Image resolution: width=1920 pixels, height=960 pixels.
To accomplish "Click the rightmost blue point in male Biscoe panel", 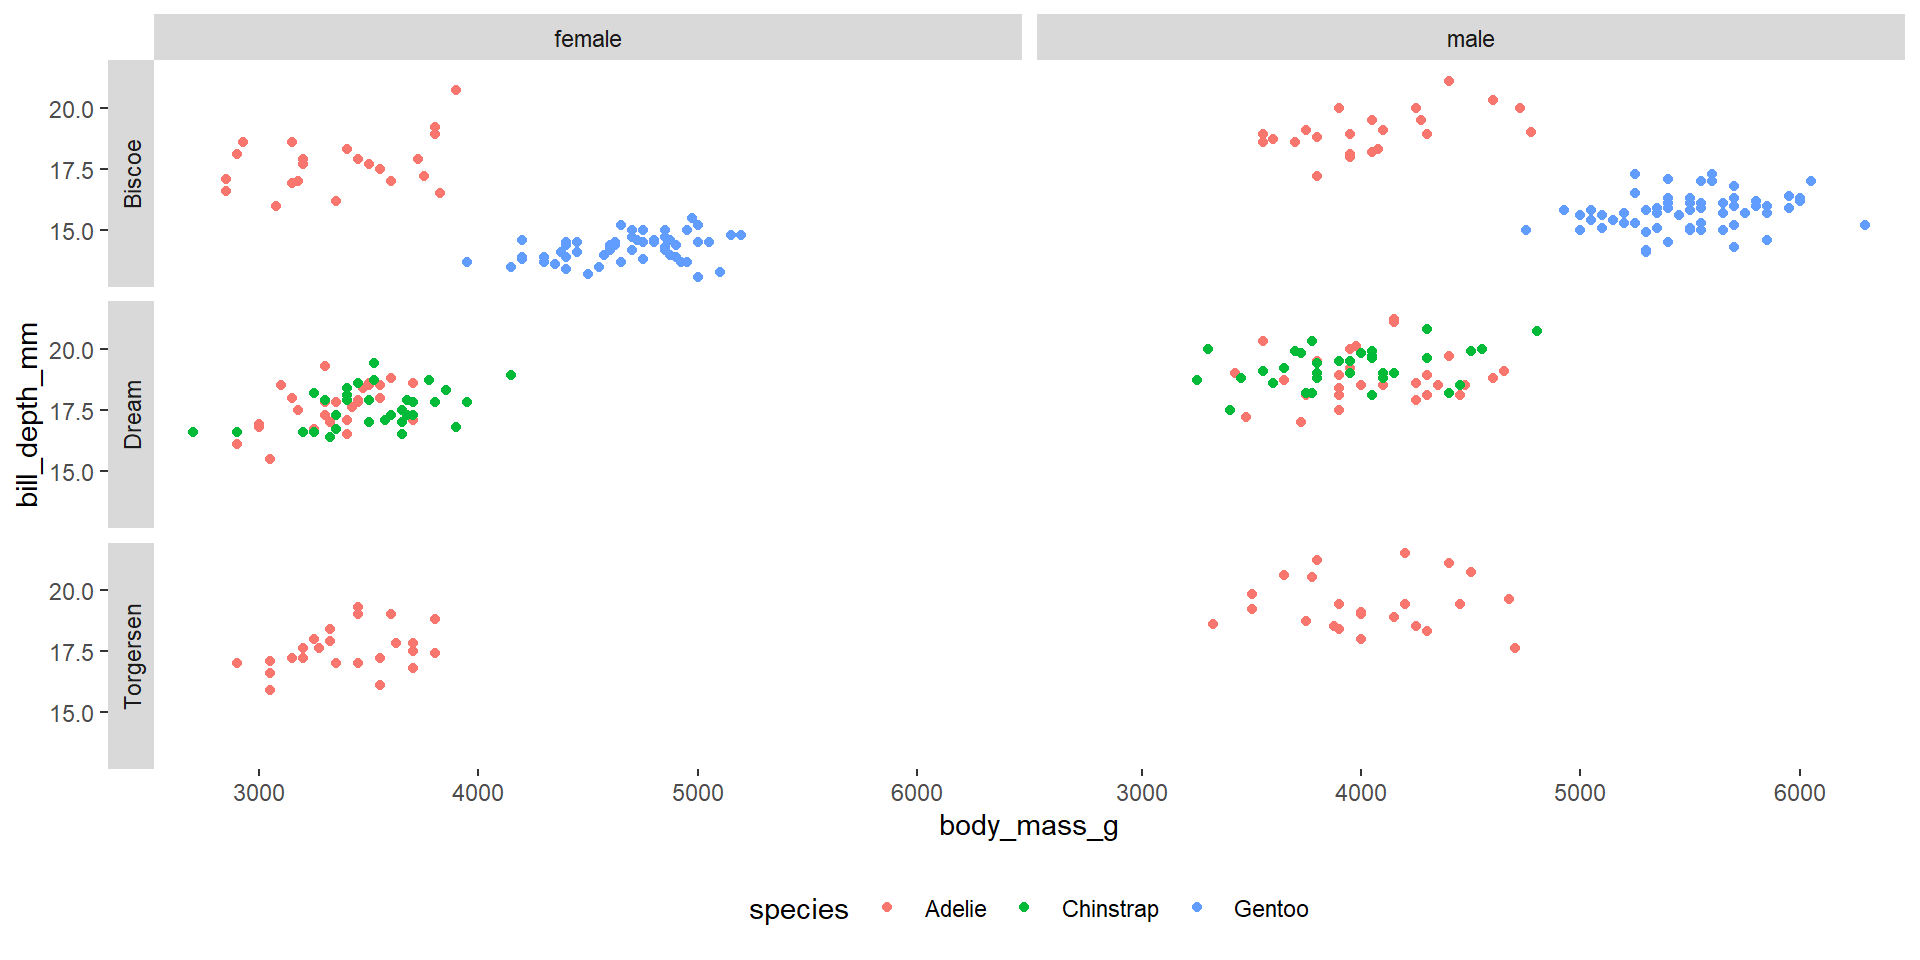I will (1865, 225).
